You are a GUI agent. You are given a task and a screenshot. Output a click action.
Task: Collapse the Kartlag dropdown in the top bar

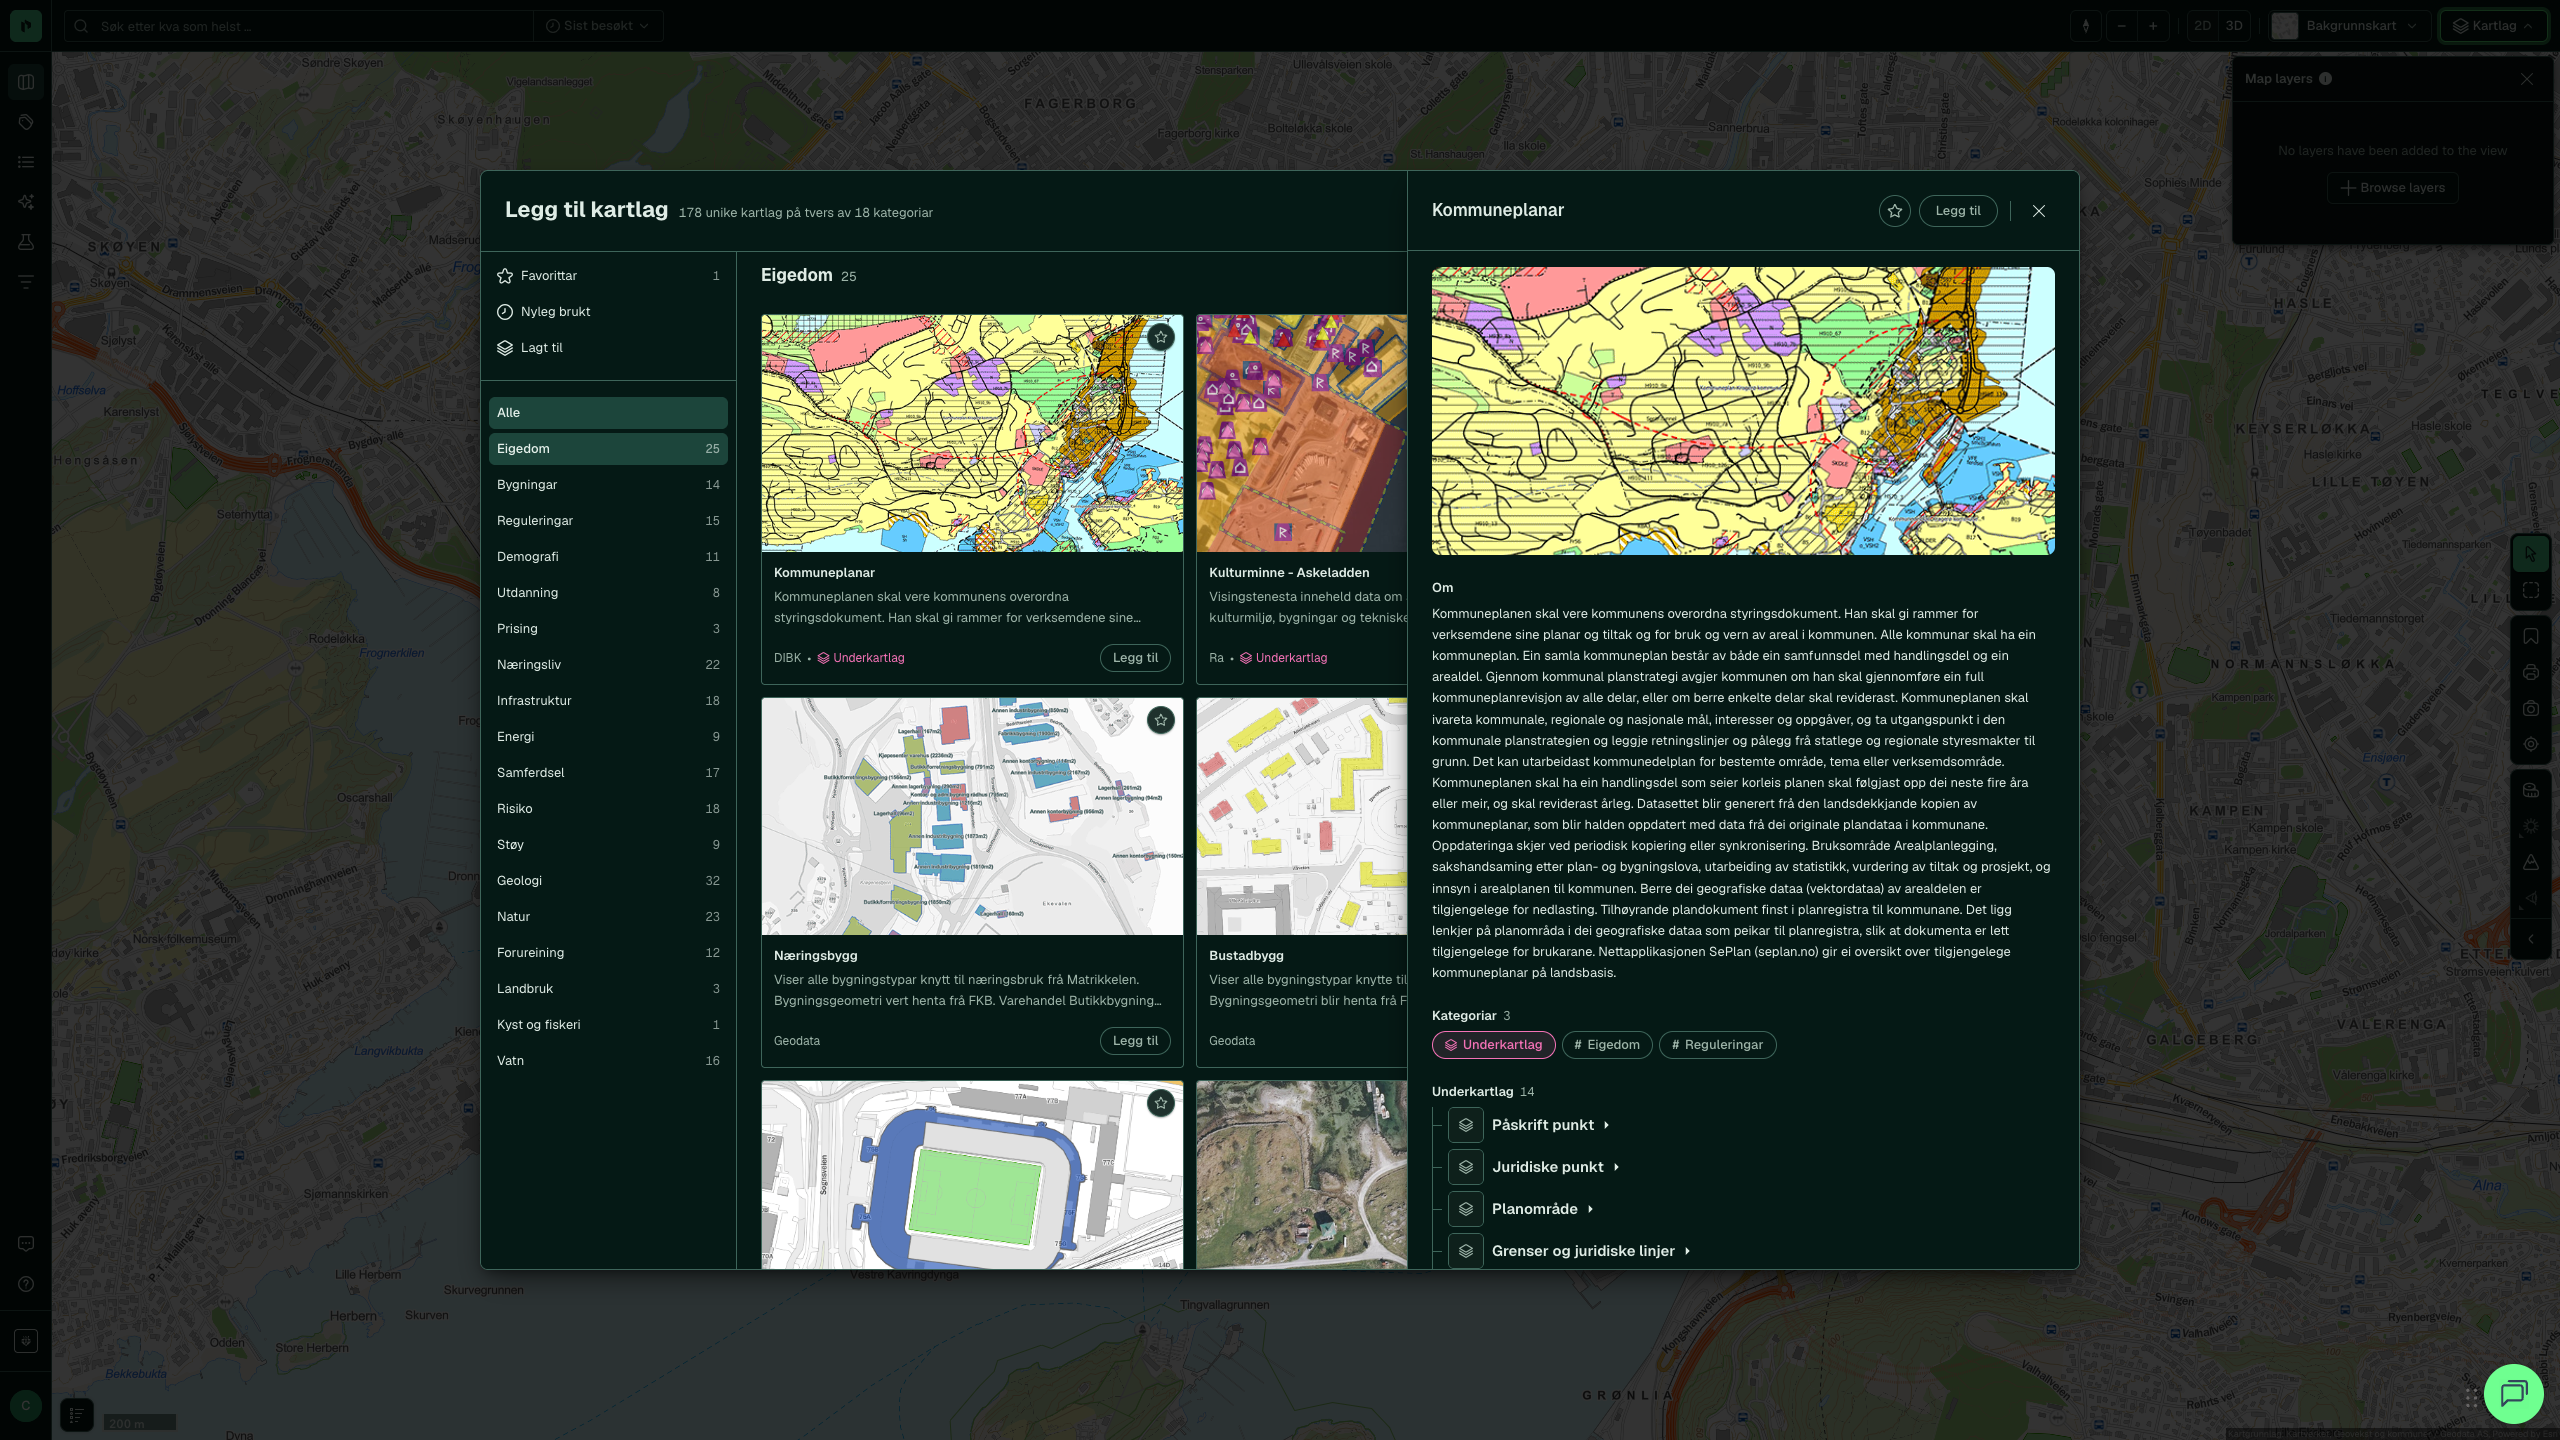pyautogui.click(x=2493, y=26)
